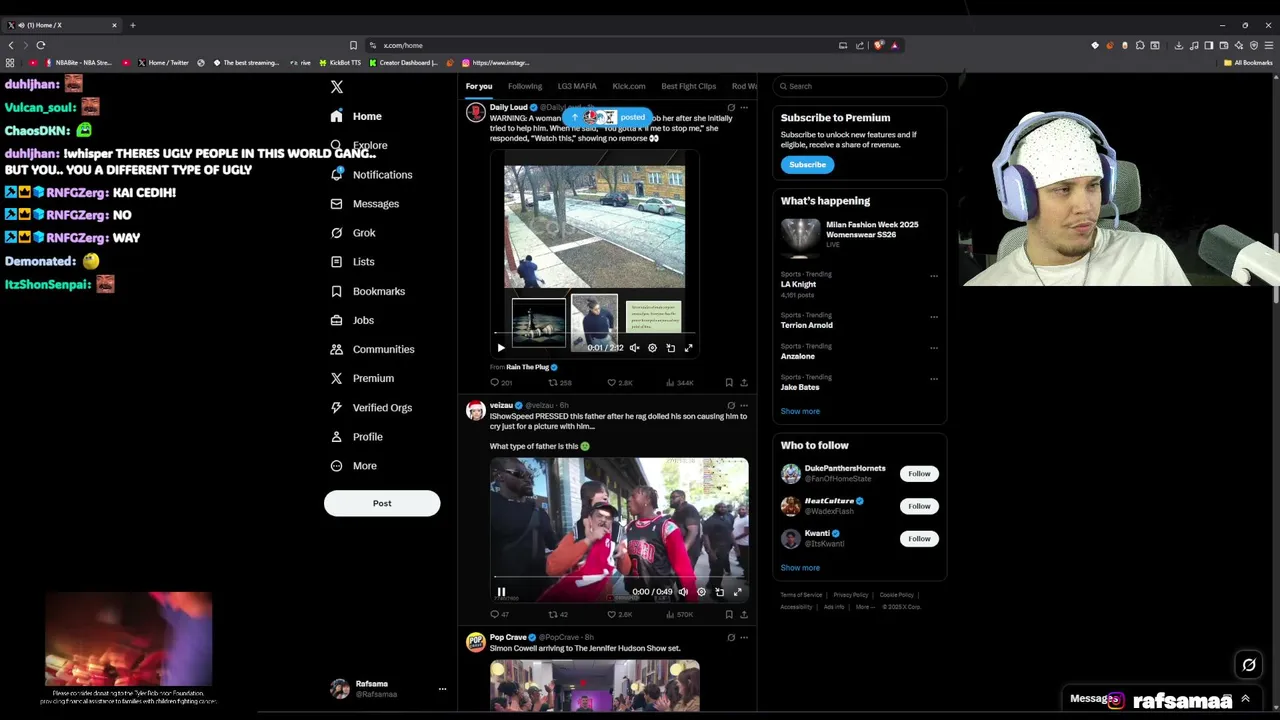
Task: Click the Search input field
Action: (859, 86)
